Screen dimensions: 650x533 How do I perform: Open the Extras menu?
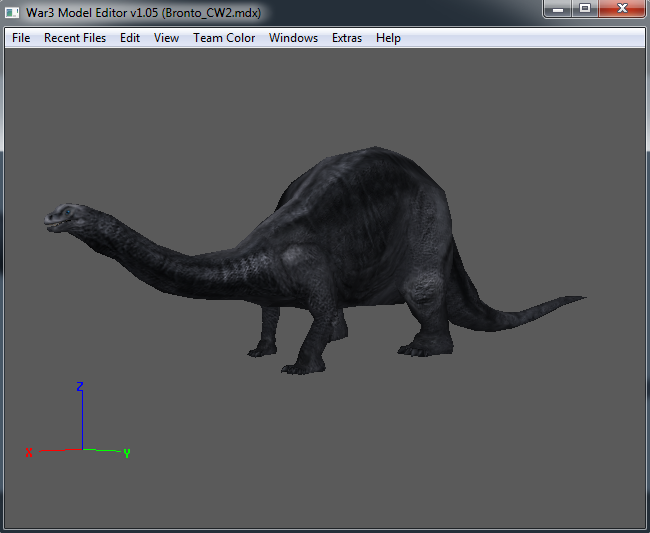point(347,38)
